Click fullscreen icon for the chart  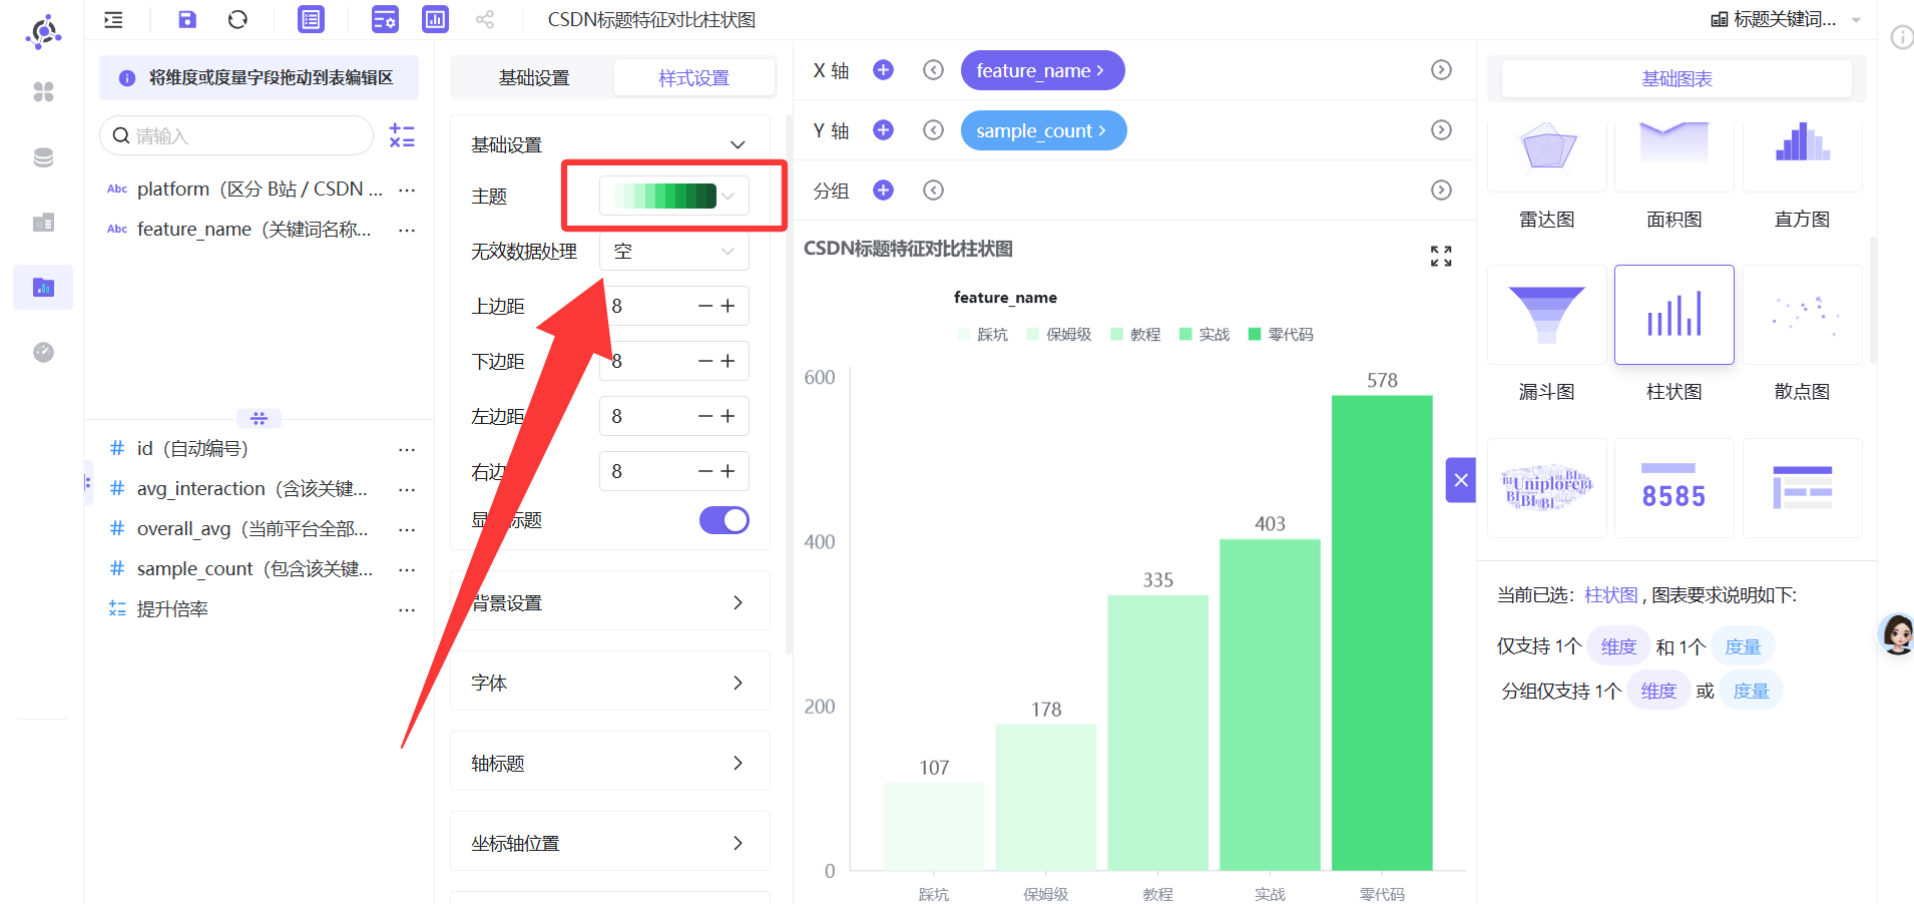coord(1441,257)
